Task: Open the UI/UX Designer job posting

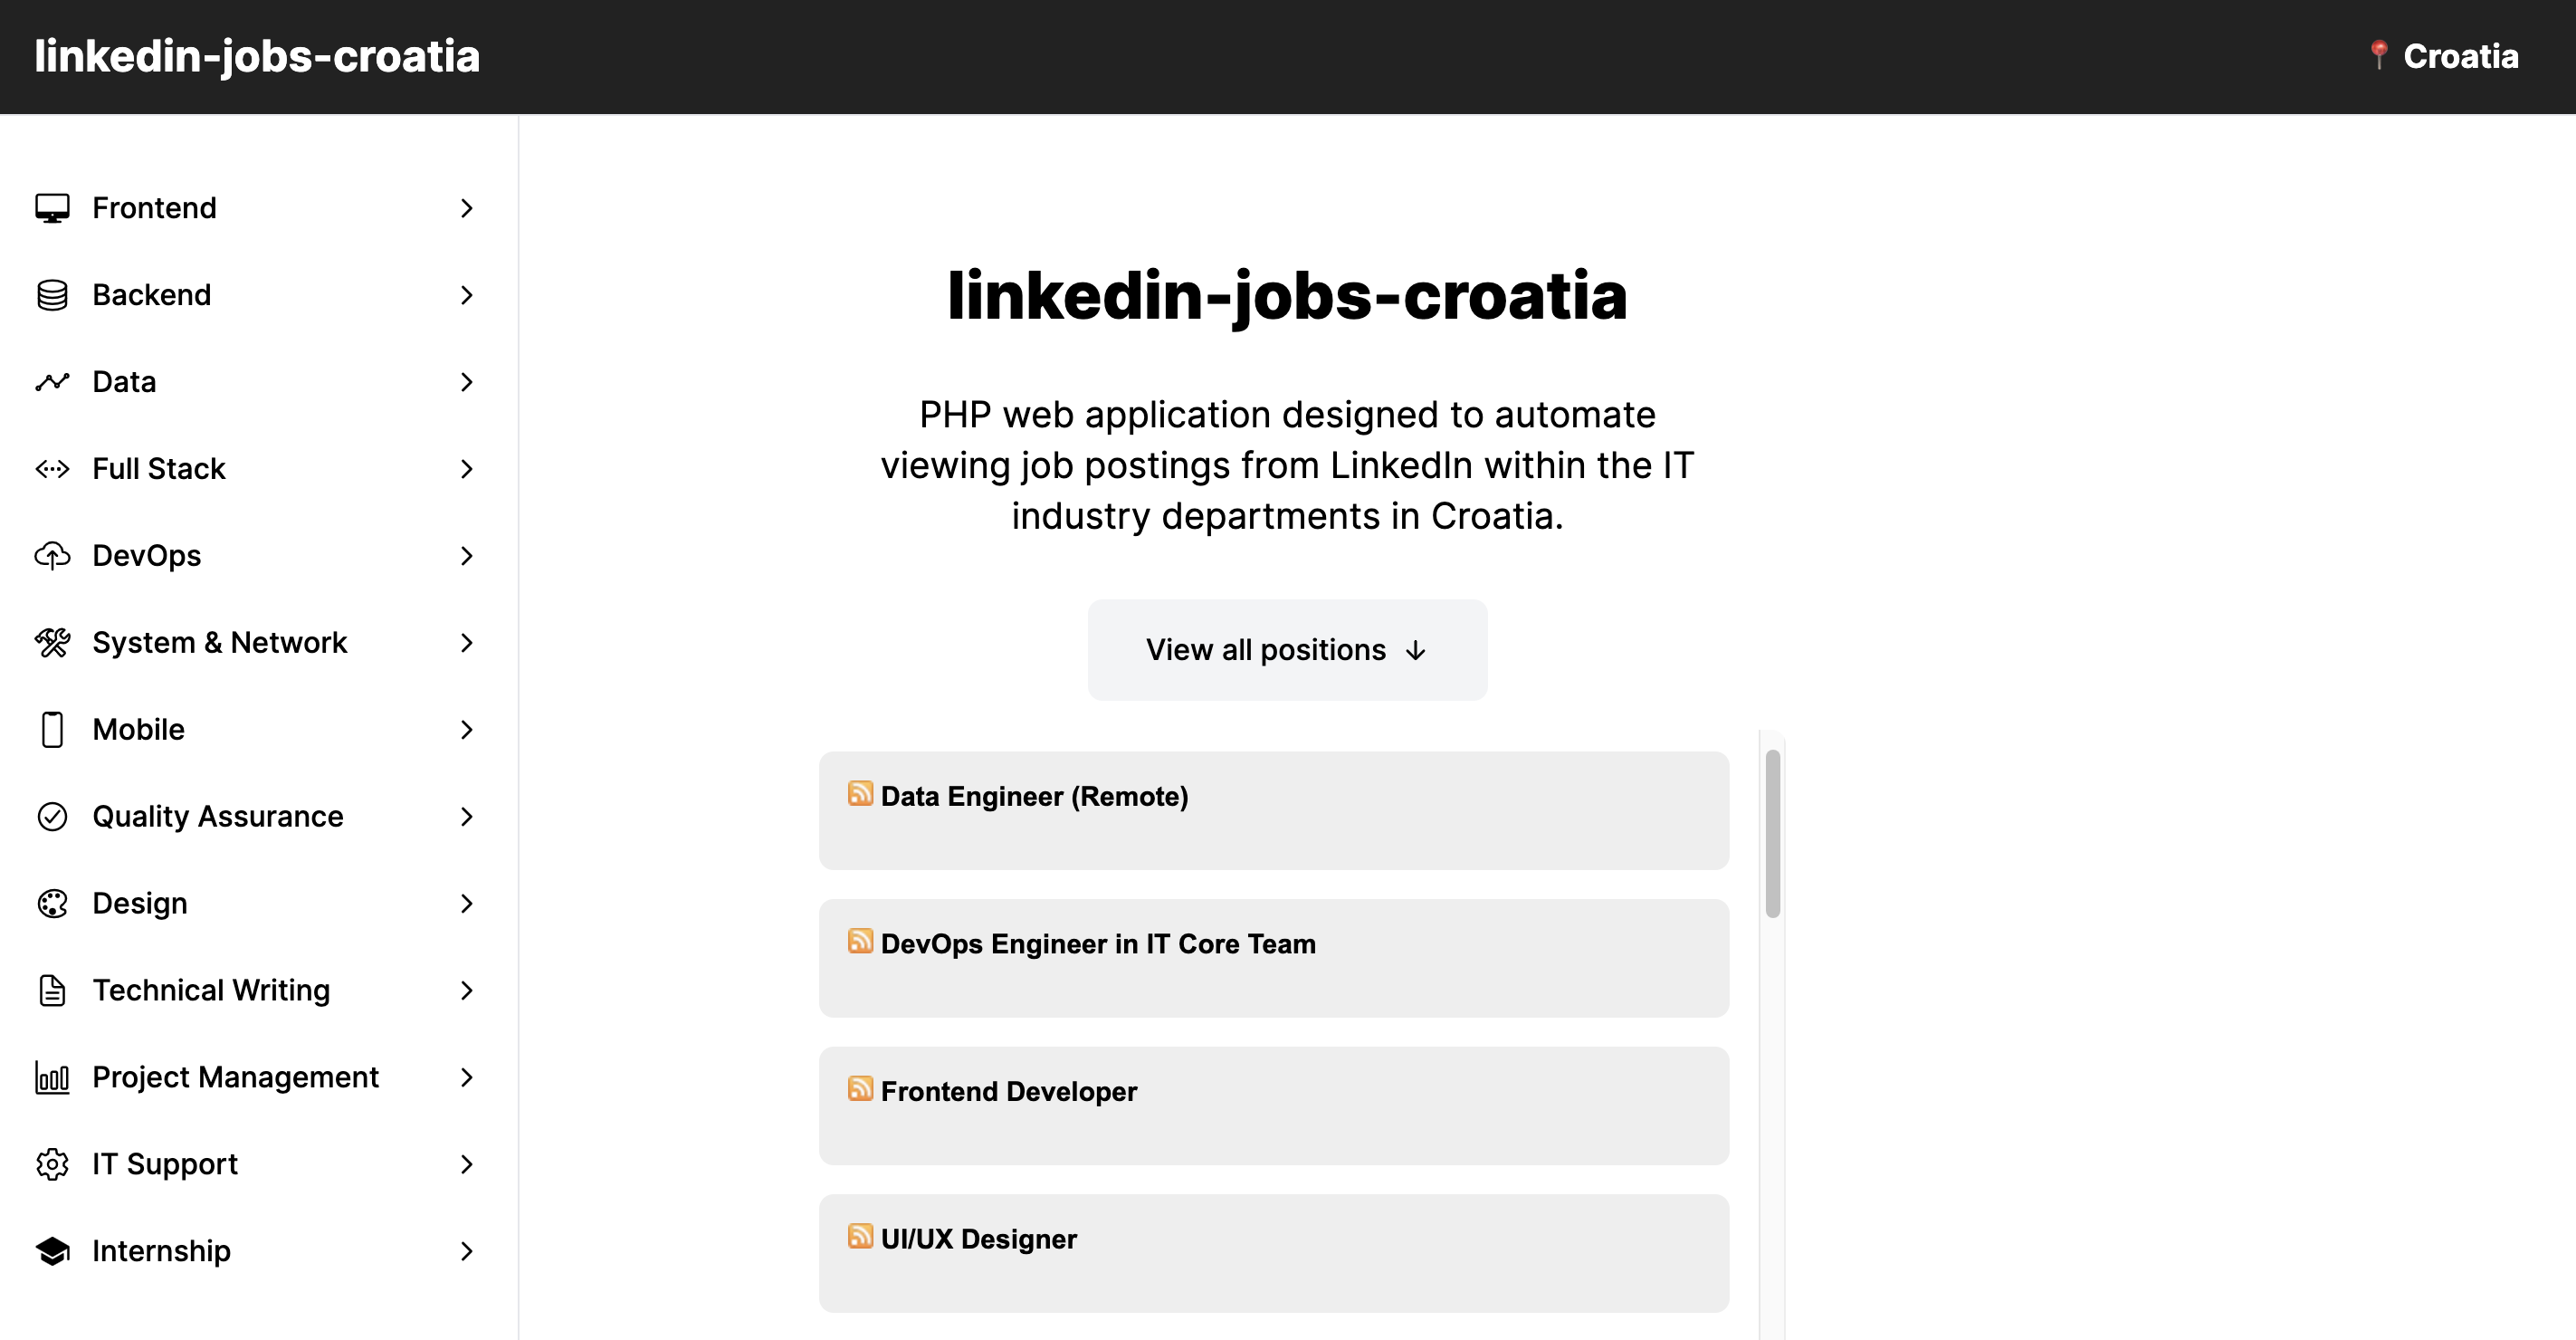Action: 978,1238
